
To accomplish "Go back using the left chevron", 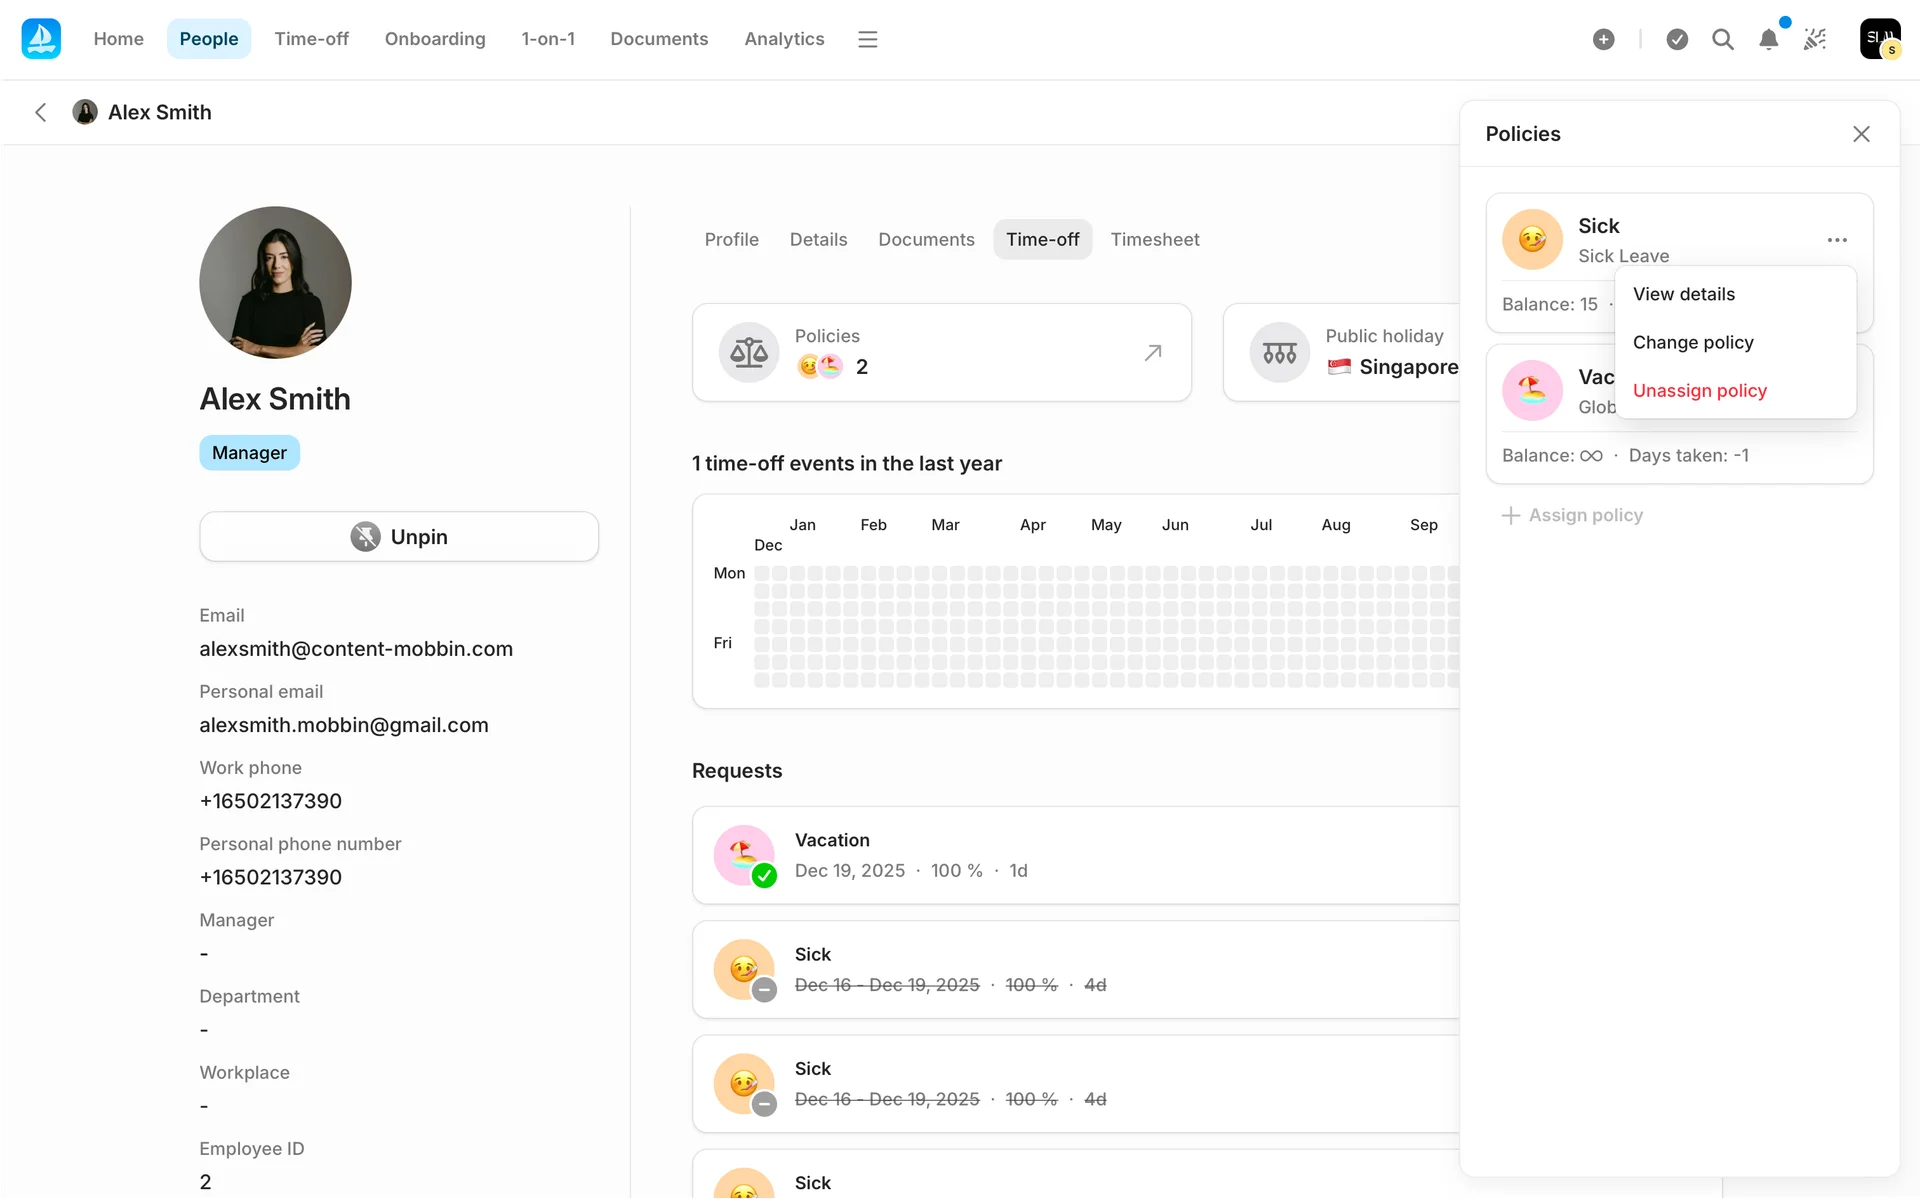I will (41, 112).
